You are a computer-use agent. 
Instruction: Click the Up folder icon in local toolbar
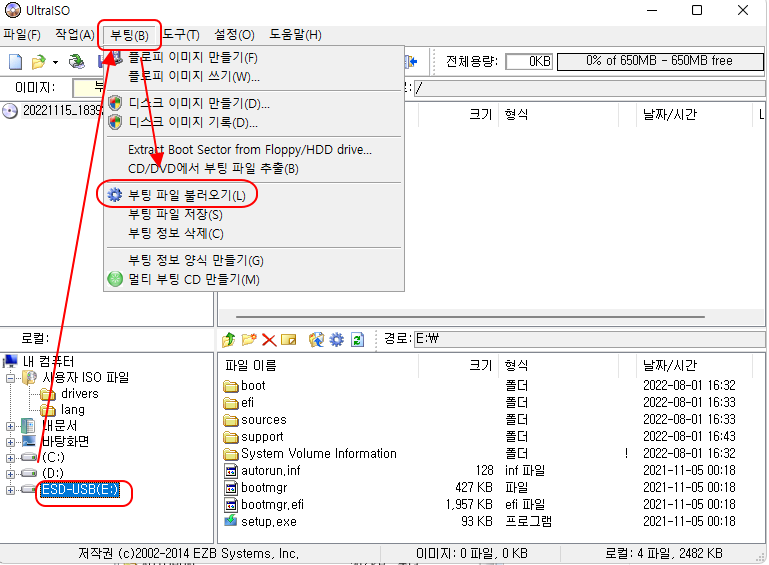[229, 339]
